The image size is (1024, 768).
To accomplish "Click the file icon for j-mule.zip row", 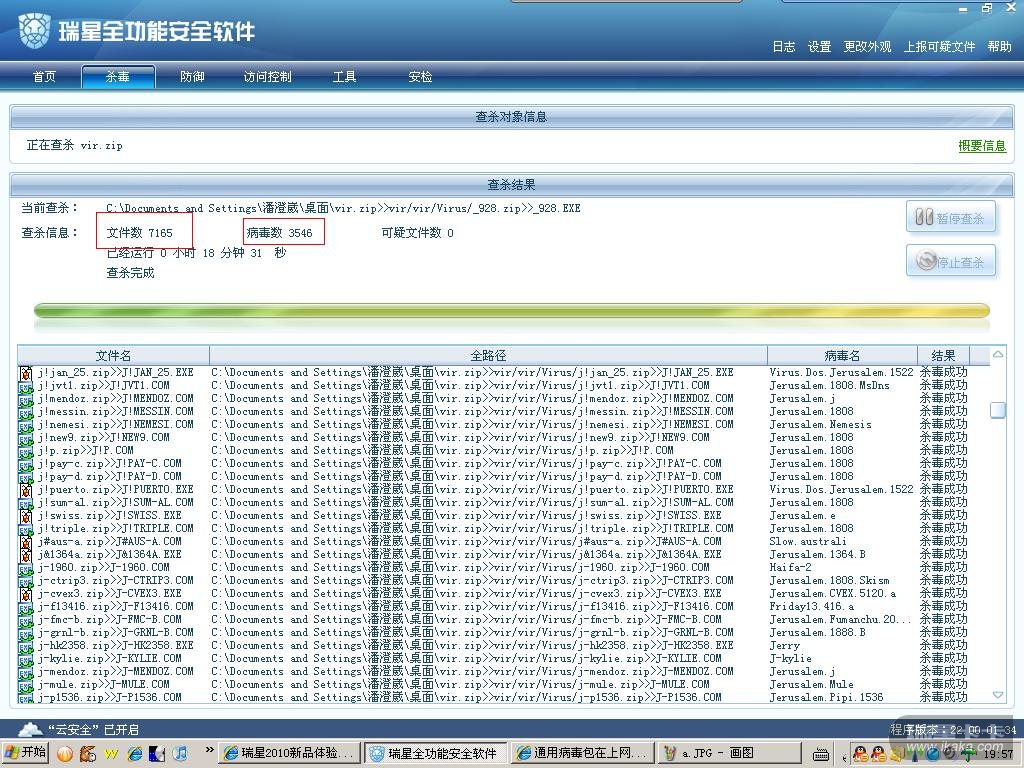I will [25, 685].
